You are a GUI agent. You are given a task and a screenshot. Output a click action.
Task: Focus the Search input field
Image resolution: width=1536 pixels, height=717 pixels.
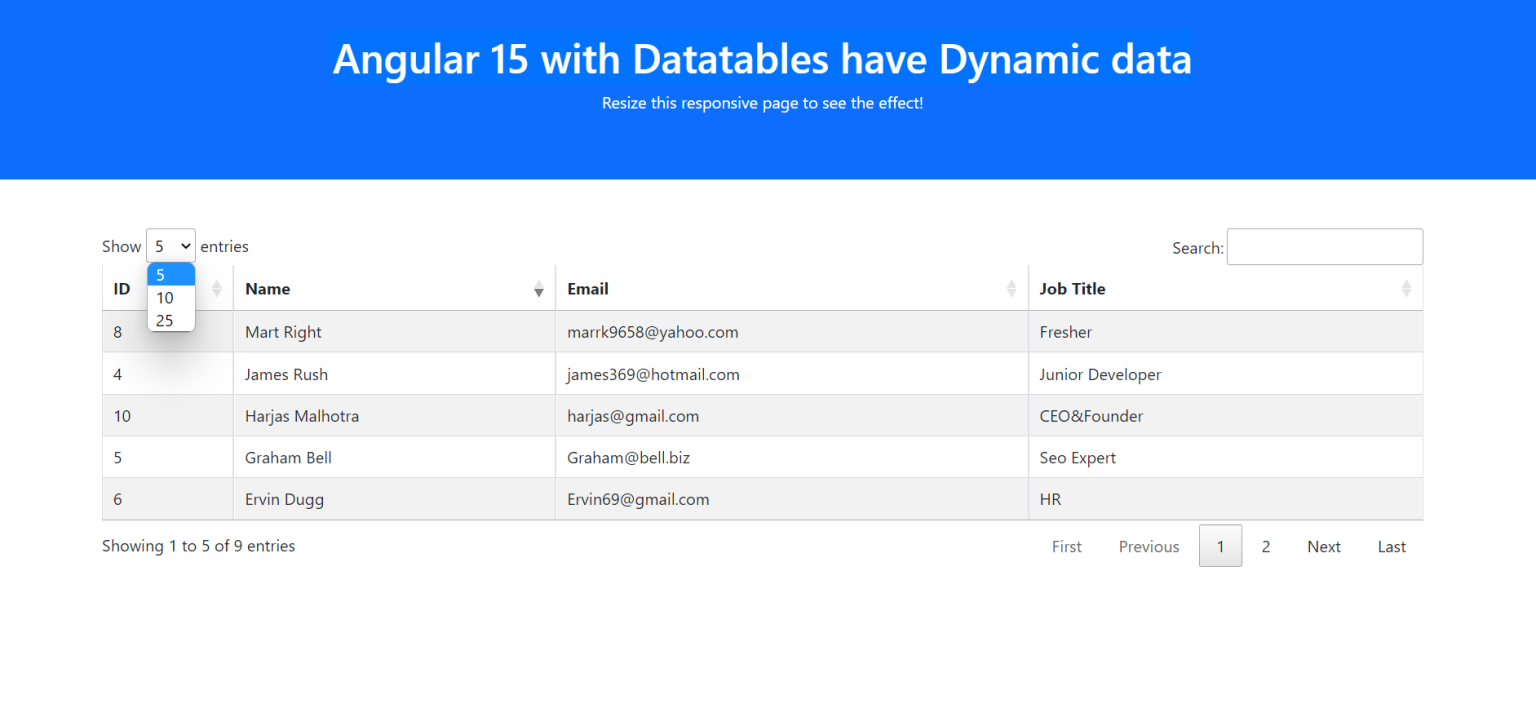pos(1324,247)
